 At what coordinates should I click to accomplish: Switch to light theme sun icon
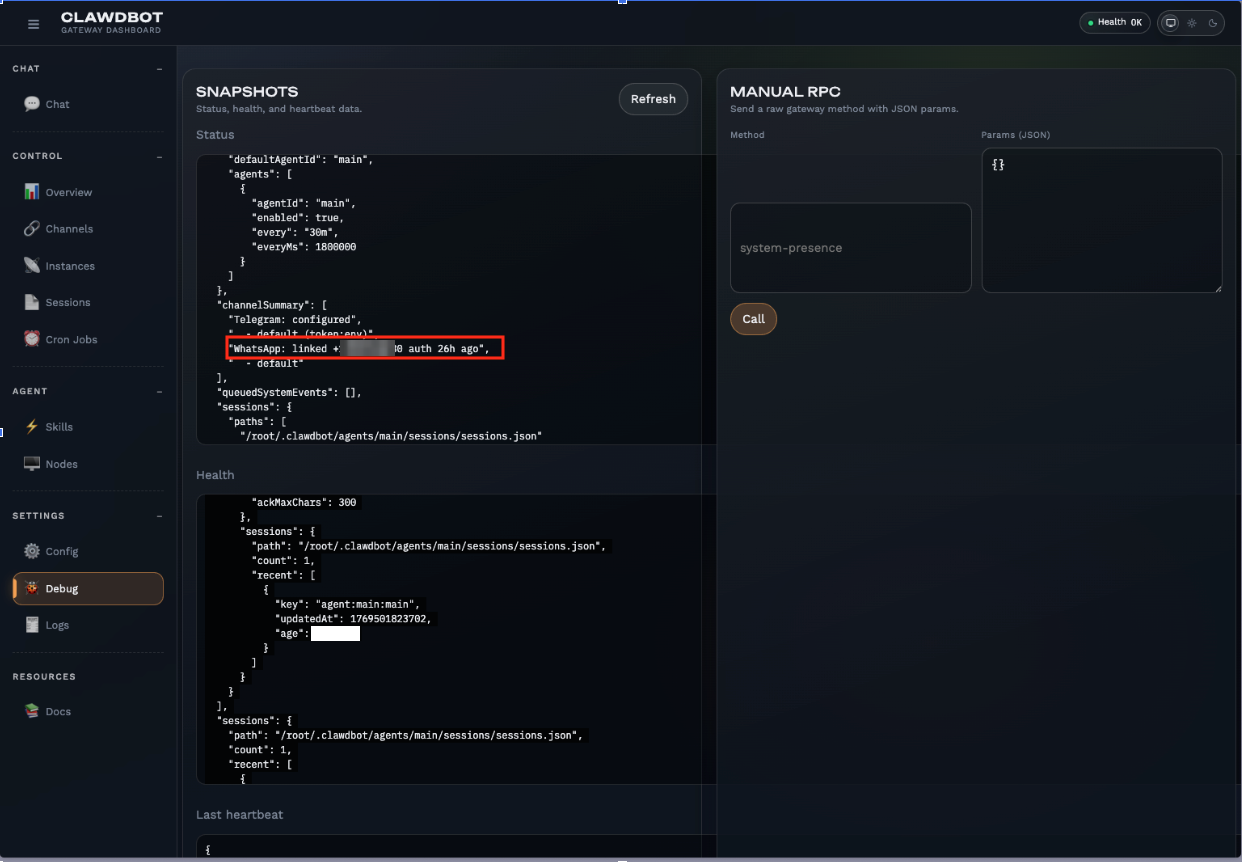1192,23
